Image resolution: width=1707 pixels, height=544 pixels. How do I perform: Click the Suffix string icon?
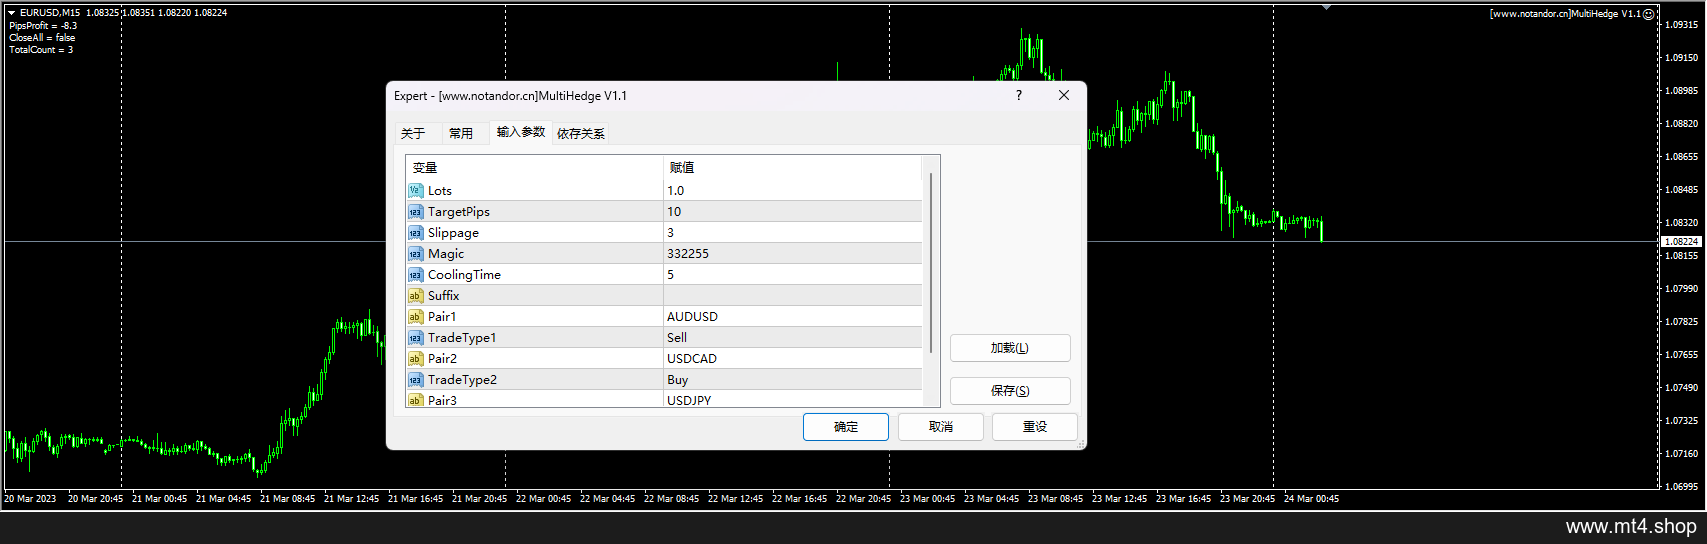pyautogui.click(x=415, y=295)
